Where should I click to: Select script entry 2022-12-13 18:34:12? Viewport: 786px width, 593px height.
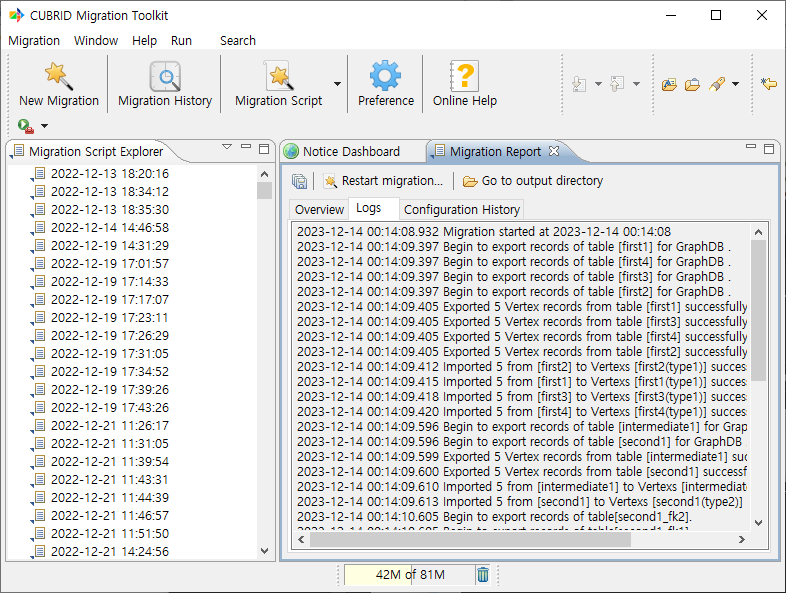pyautogui.click(x=110, y=191)
